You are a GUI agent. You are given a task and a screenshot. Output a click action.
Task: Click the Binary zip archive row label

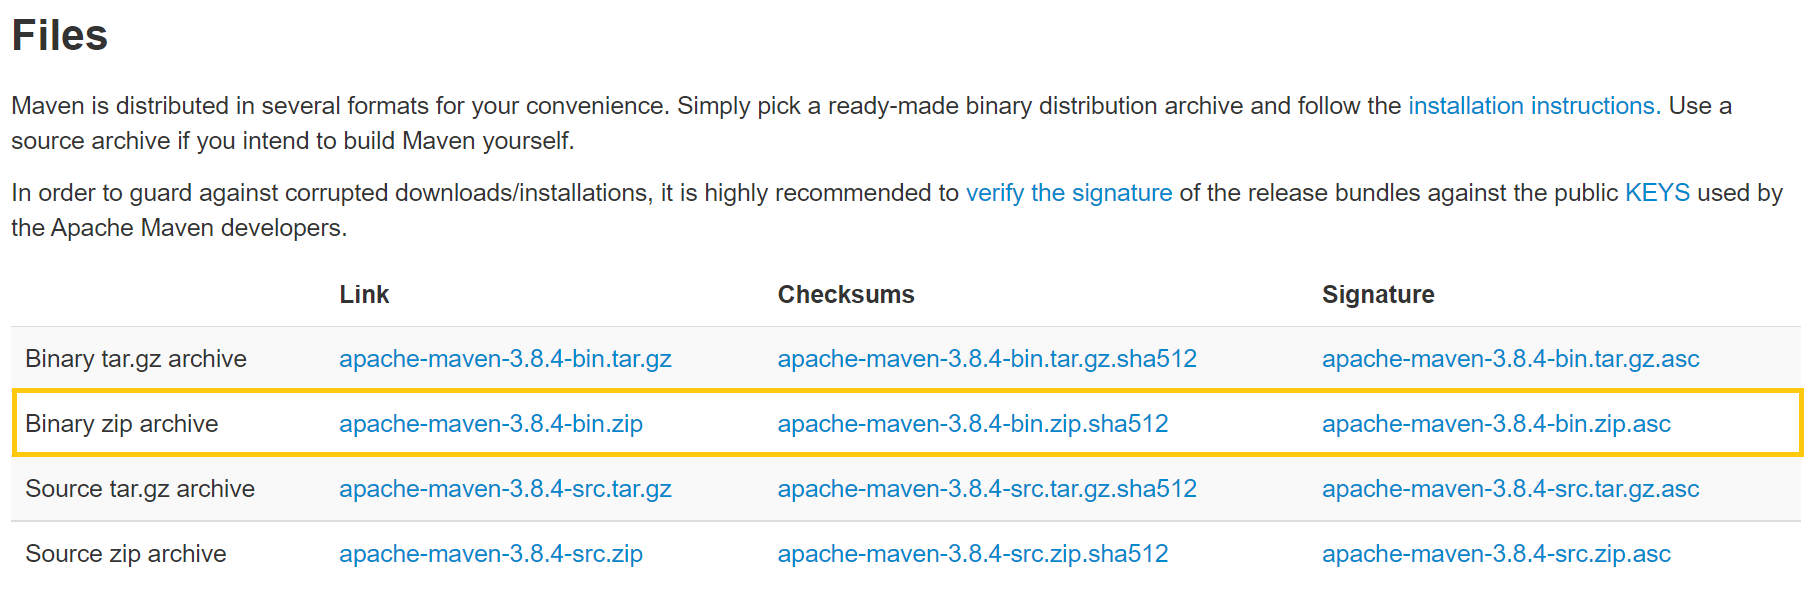(121, 424)
